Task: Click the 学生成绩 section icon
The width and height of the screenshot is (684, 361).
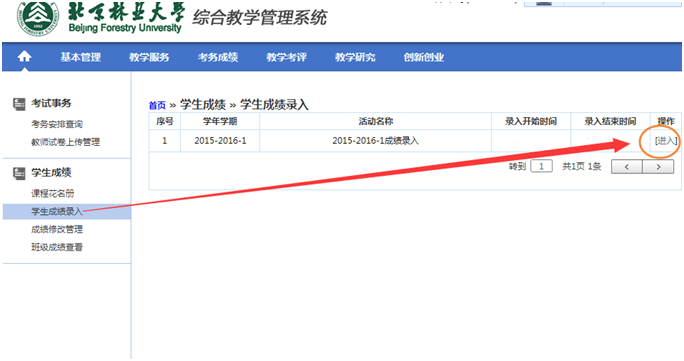Action: [x=19, y=173]
